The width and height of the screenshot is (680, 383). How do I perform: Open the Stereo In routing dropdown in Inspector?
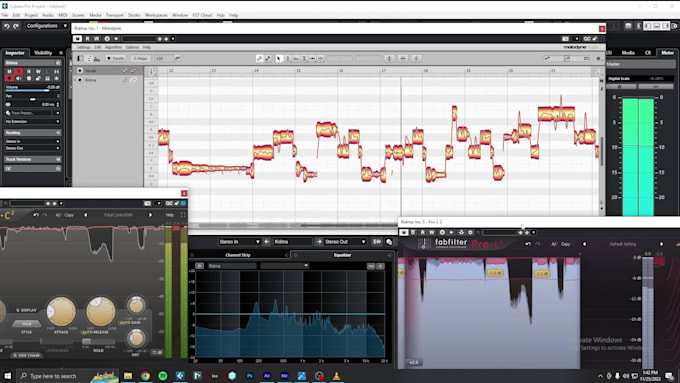click(33, 141)
